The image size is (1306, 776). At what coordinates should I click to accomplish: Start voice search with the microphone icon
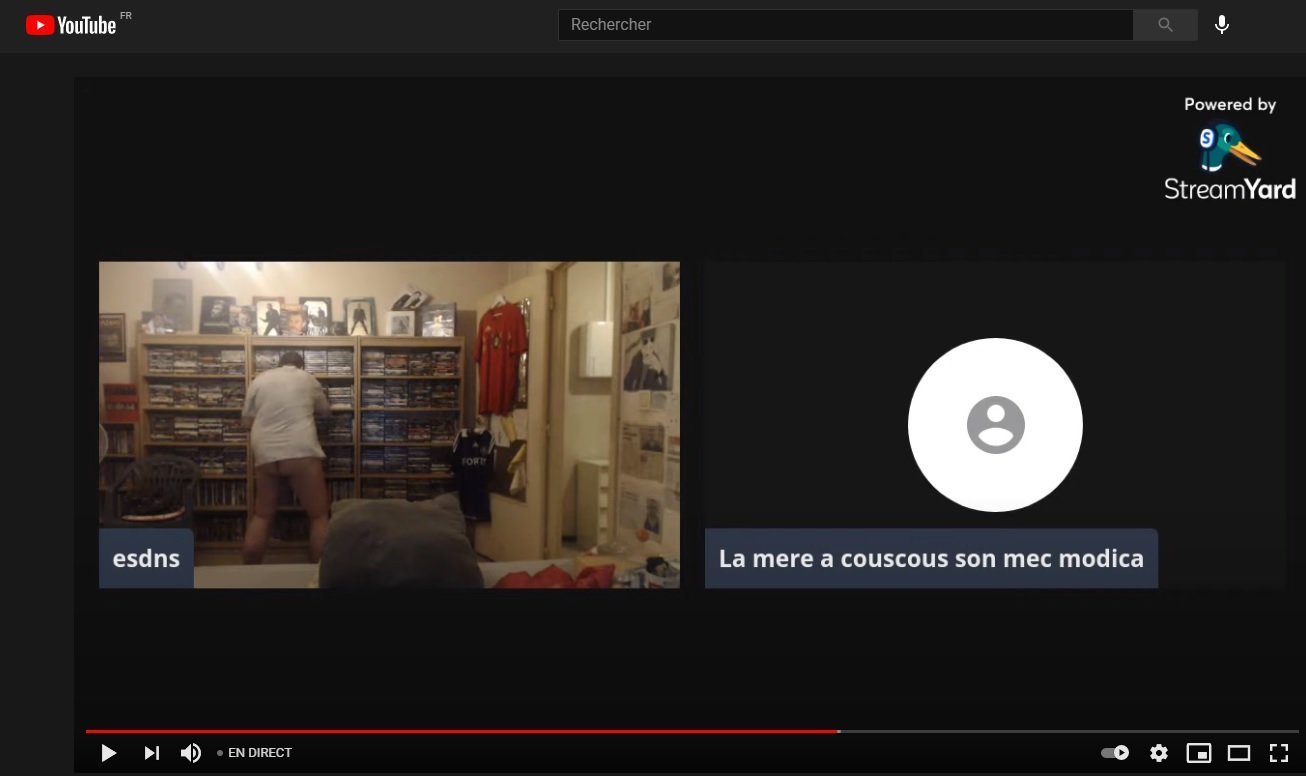[1222, 25]
